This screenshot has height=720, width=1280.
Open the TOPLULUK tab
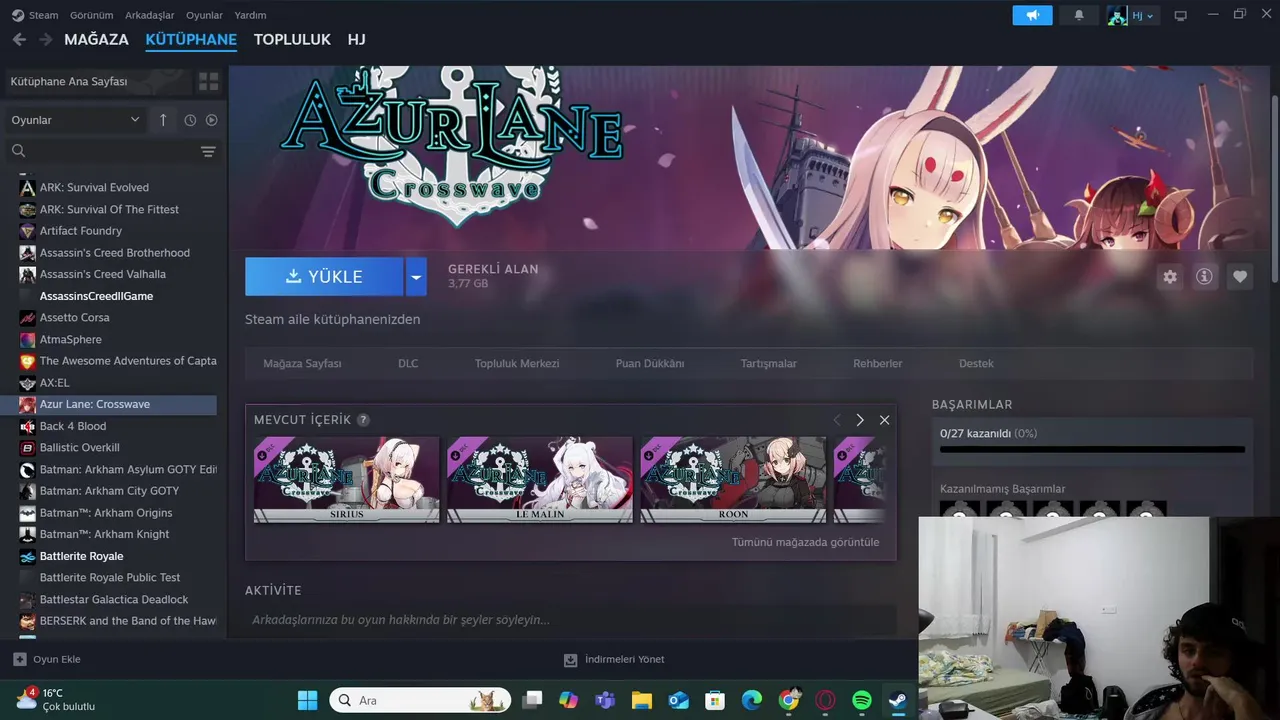[292, 40]
